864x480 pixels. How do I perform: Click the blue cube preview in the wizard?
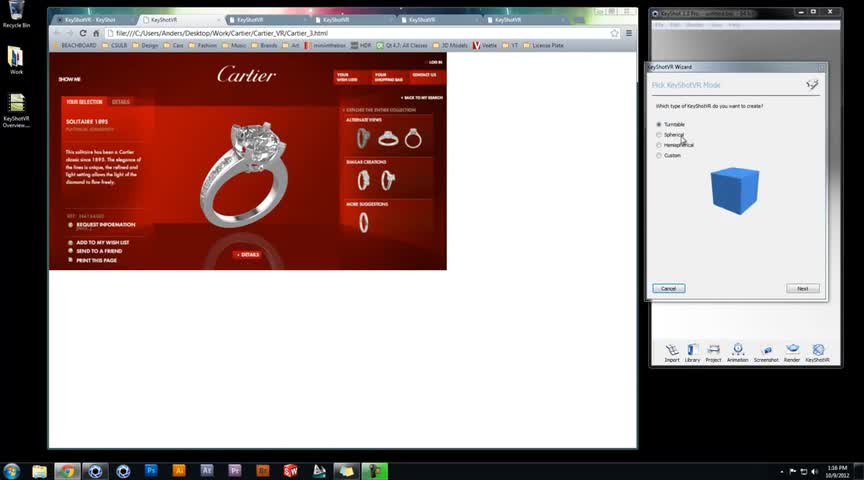735,191
